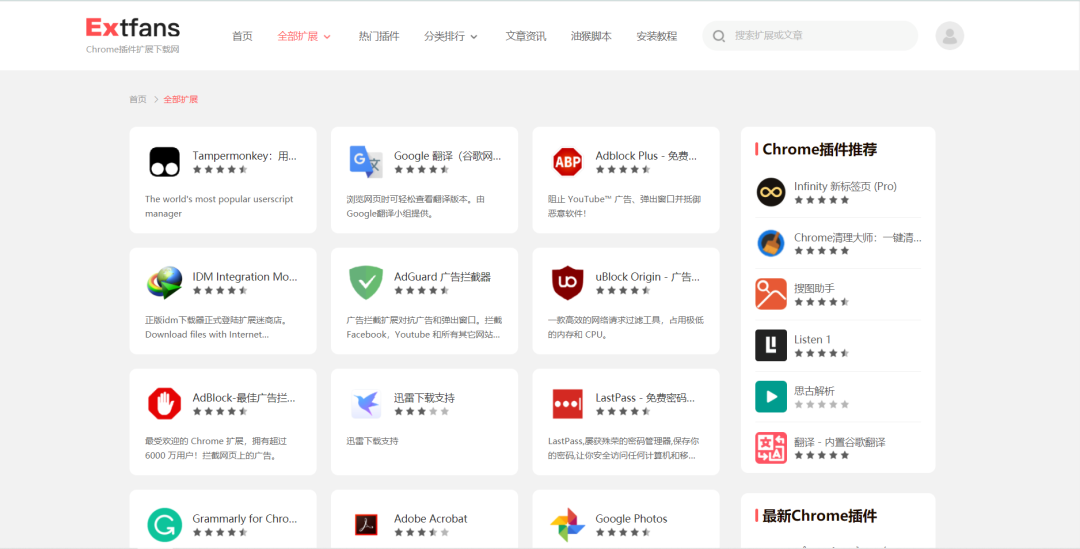Open the 热门插件 menu item
The height and width of the screenshot is (549, 1080).
tap(379, 36)
